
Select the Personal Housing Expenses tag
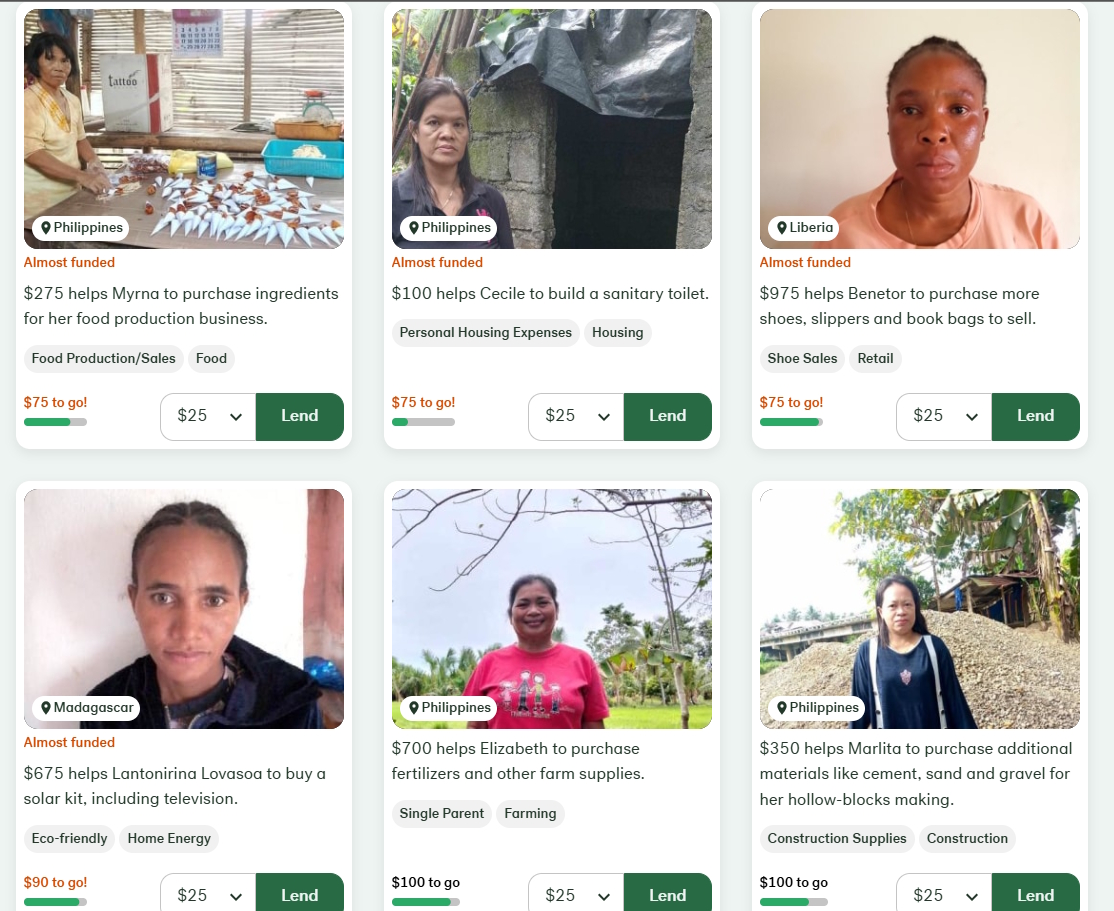pos(485,333)
